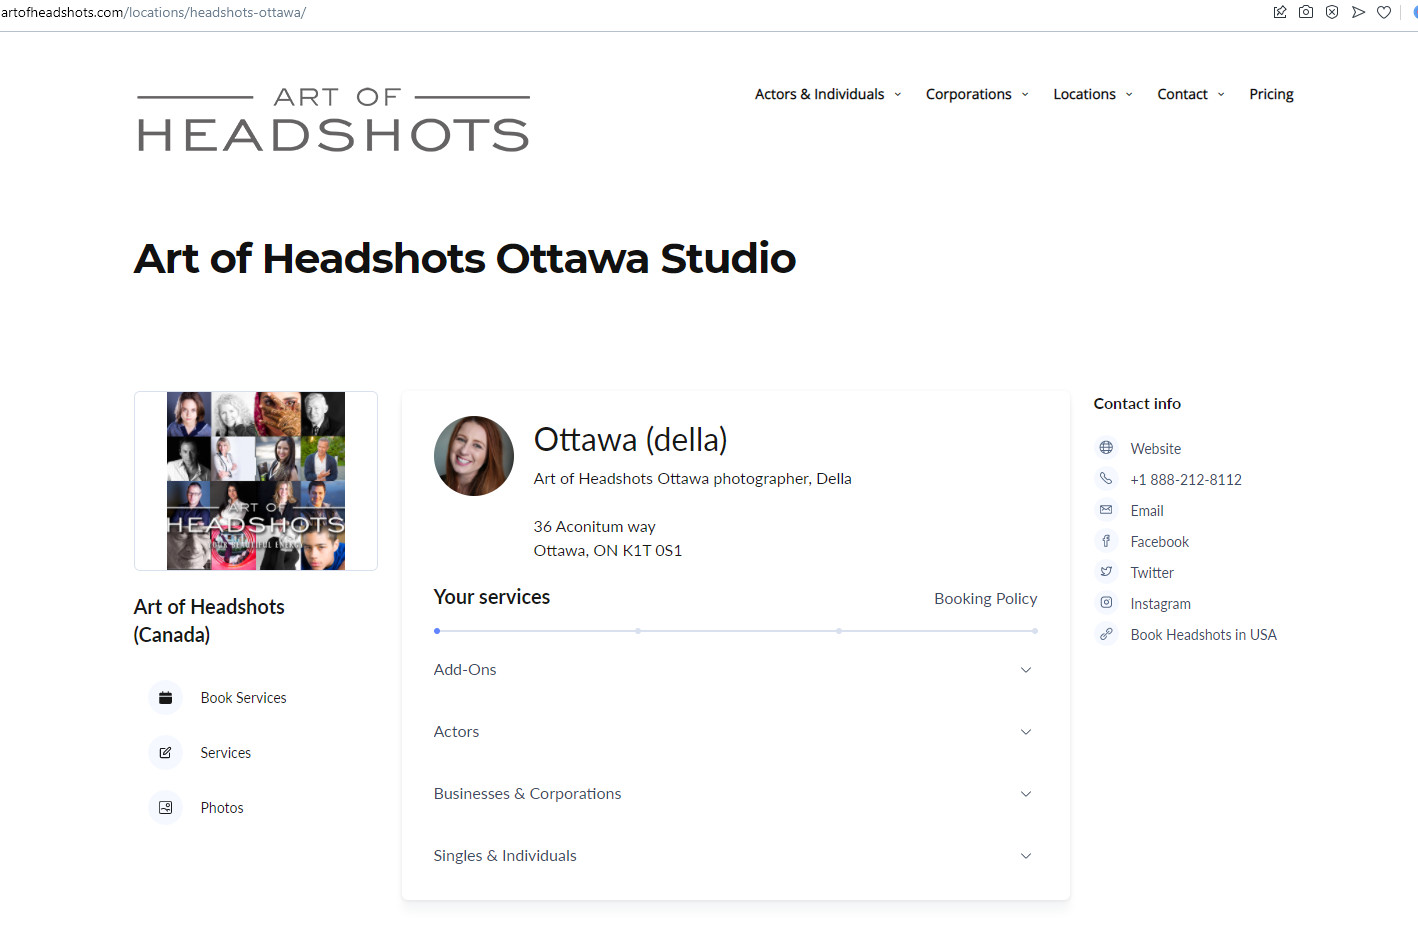Follow the Book Headshots in USA link
The image size is (1418, 931).
point(1203,635)
